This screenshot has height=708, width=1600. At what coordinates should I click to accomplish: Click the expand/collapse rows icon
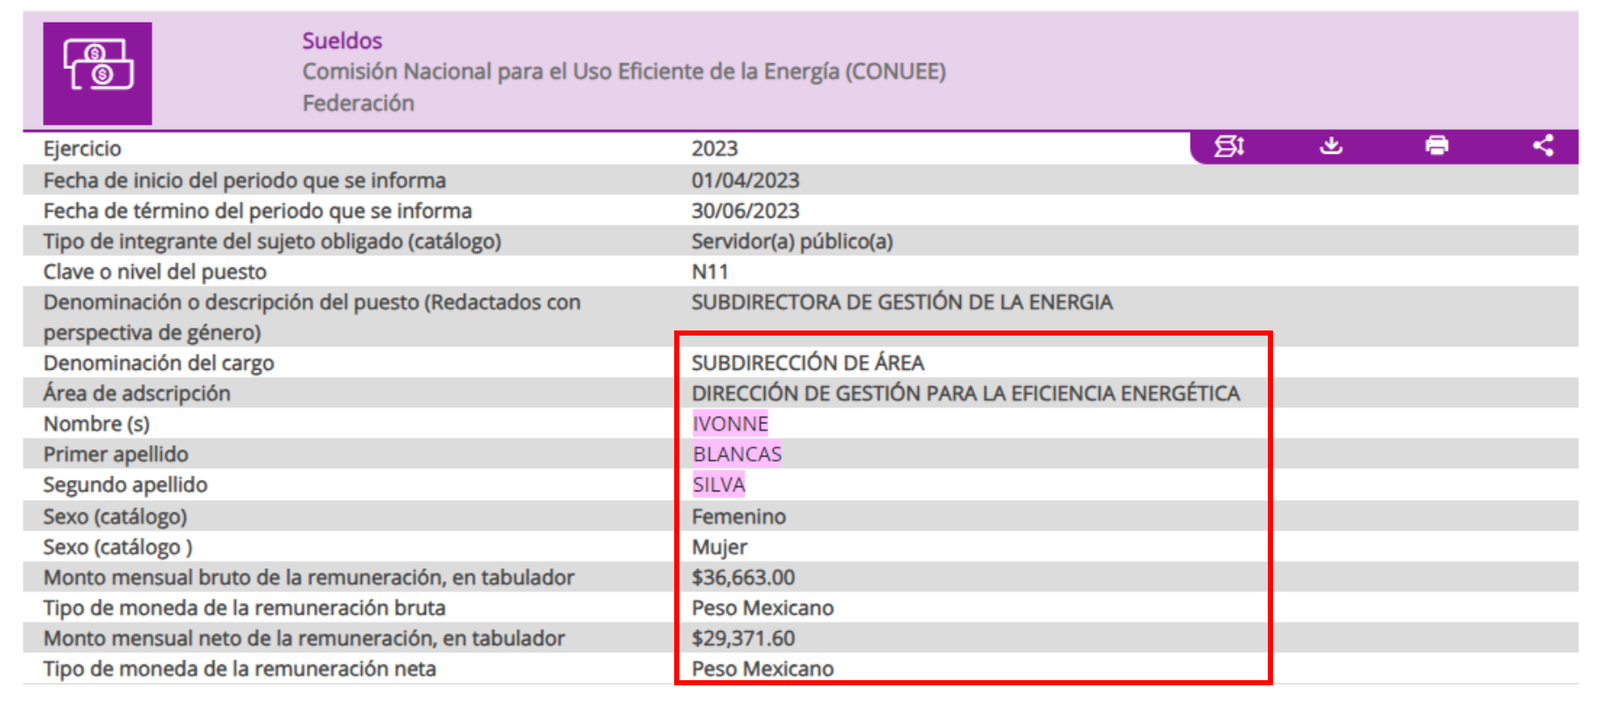point(1229,147)
